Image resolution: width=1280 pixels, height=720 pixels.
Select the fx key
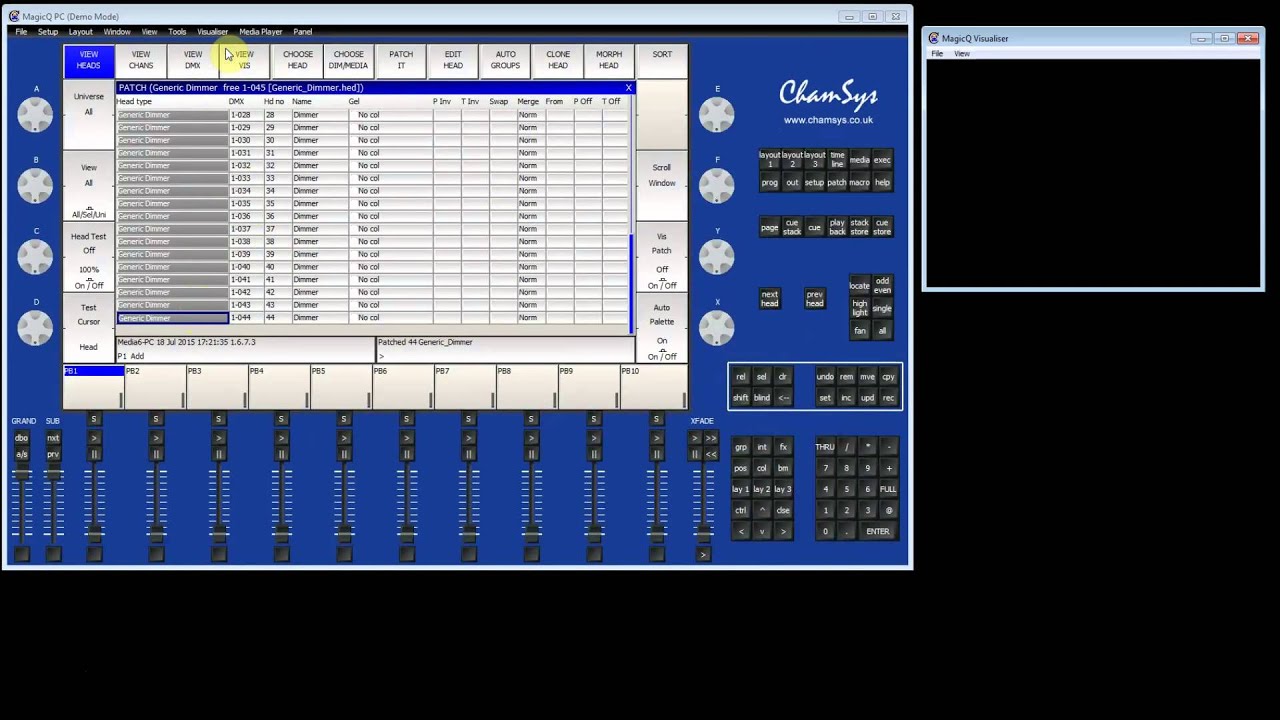click(x=783, y=447)
